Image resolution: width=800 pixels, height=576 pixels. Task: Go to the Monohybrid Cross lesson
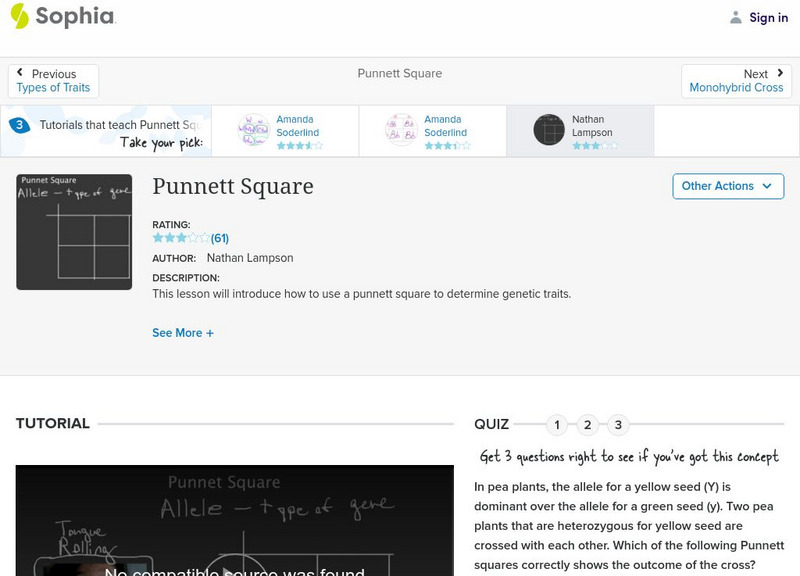(737, 87)
